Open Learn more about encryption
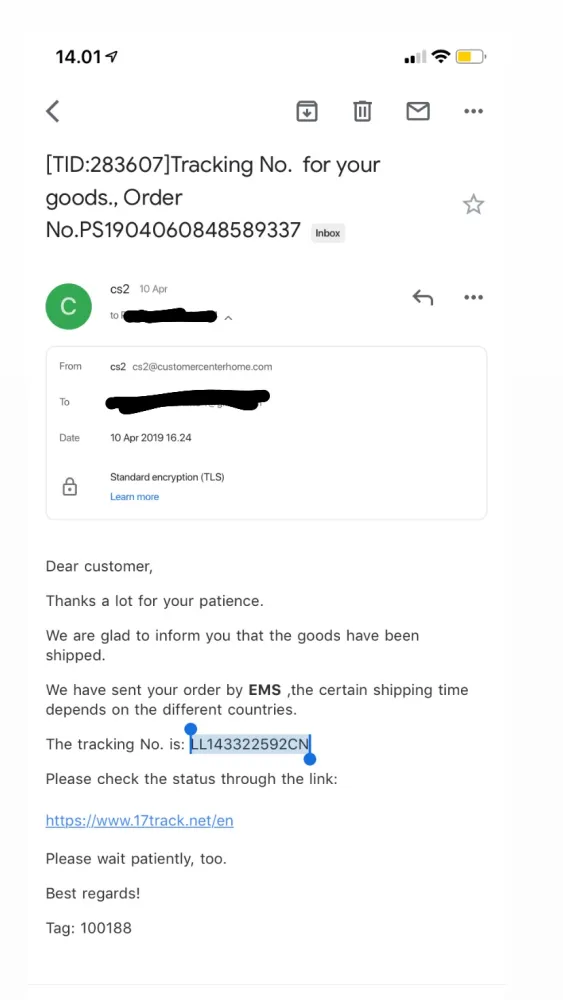The width and height of the screenshot is (563, 1000). (x=135, y=497)
